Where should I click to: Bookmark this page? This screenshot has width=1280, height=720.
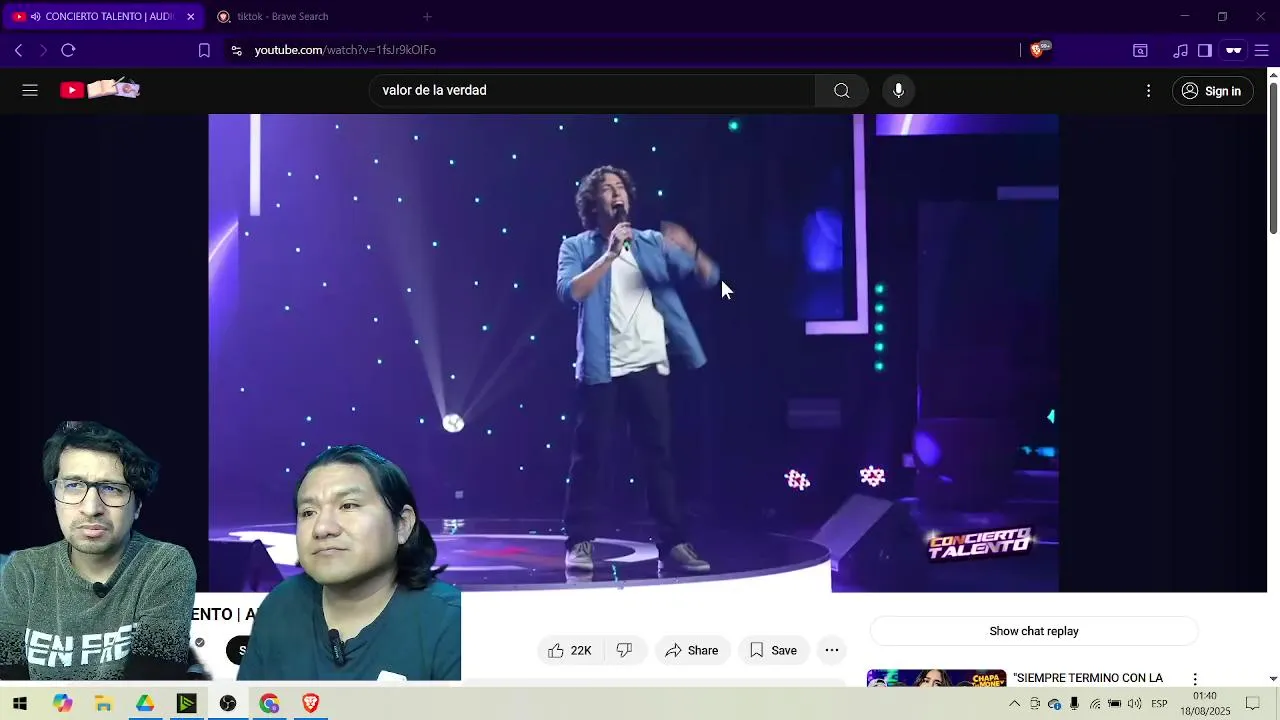204,50
